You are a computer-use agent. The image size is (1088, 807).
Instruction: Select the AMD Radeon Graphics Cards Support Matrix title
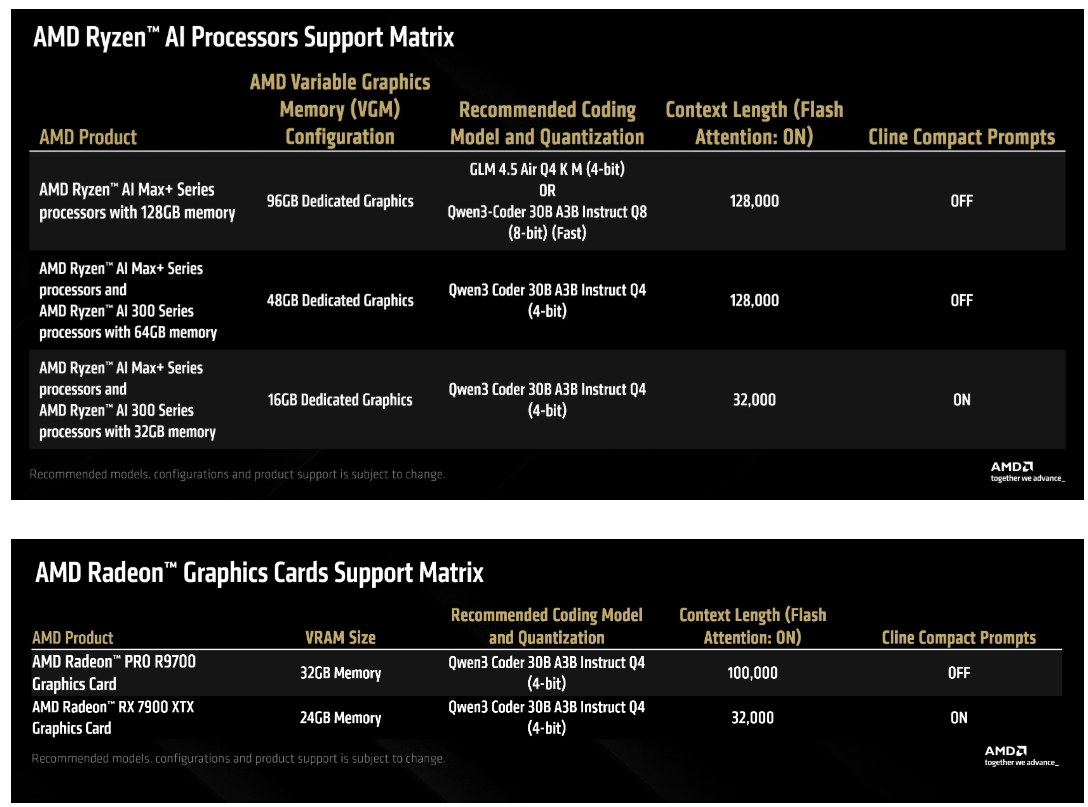[x=259, y=573]
